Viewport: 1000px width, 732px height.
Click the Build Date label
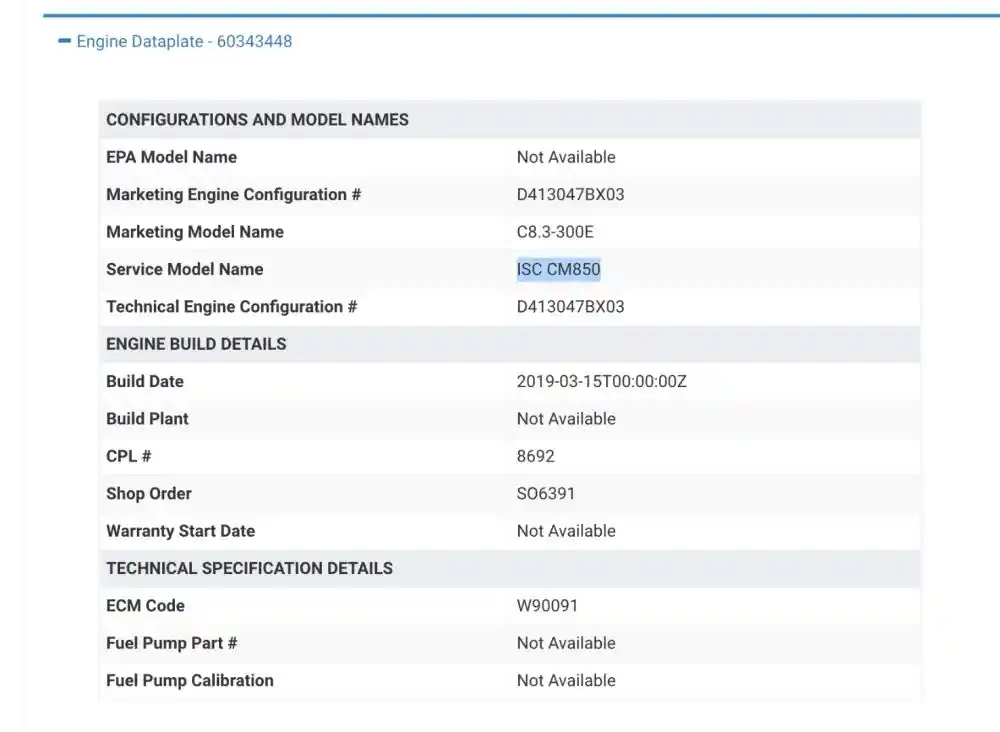pos(145,381)
